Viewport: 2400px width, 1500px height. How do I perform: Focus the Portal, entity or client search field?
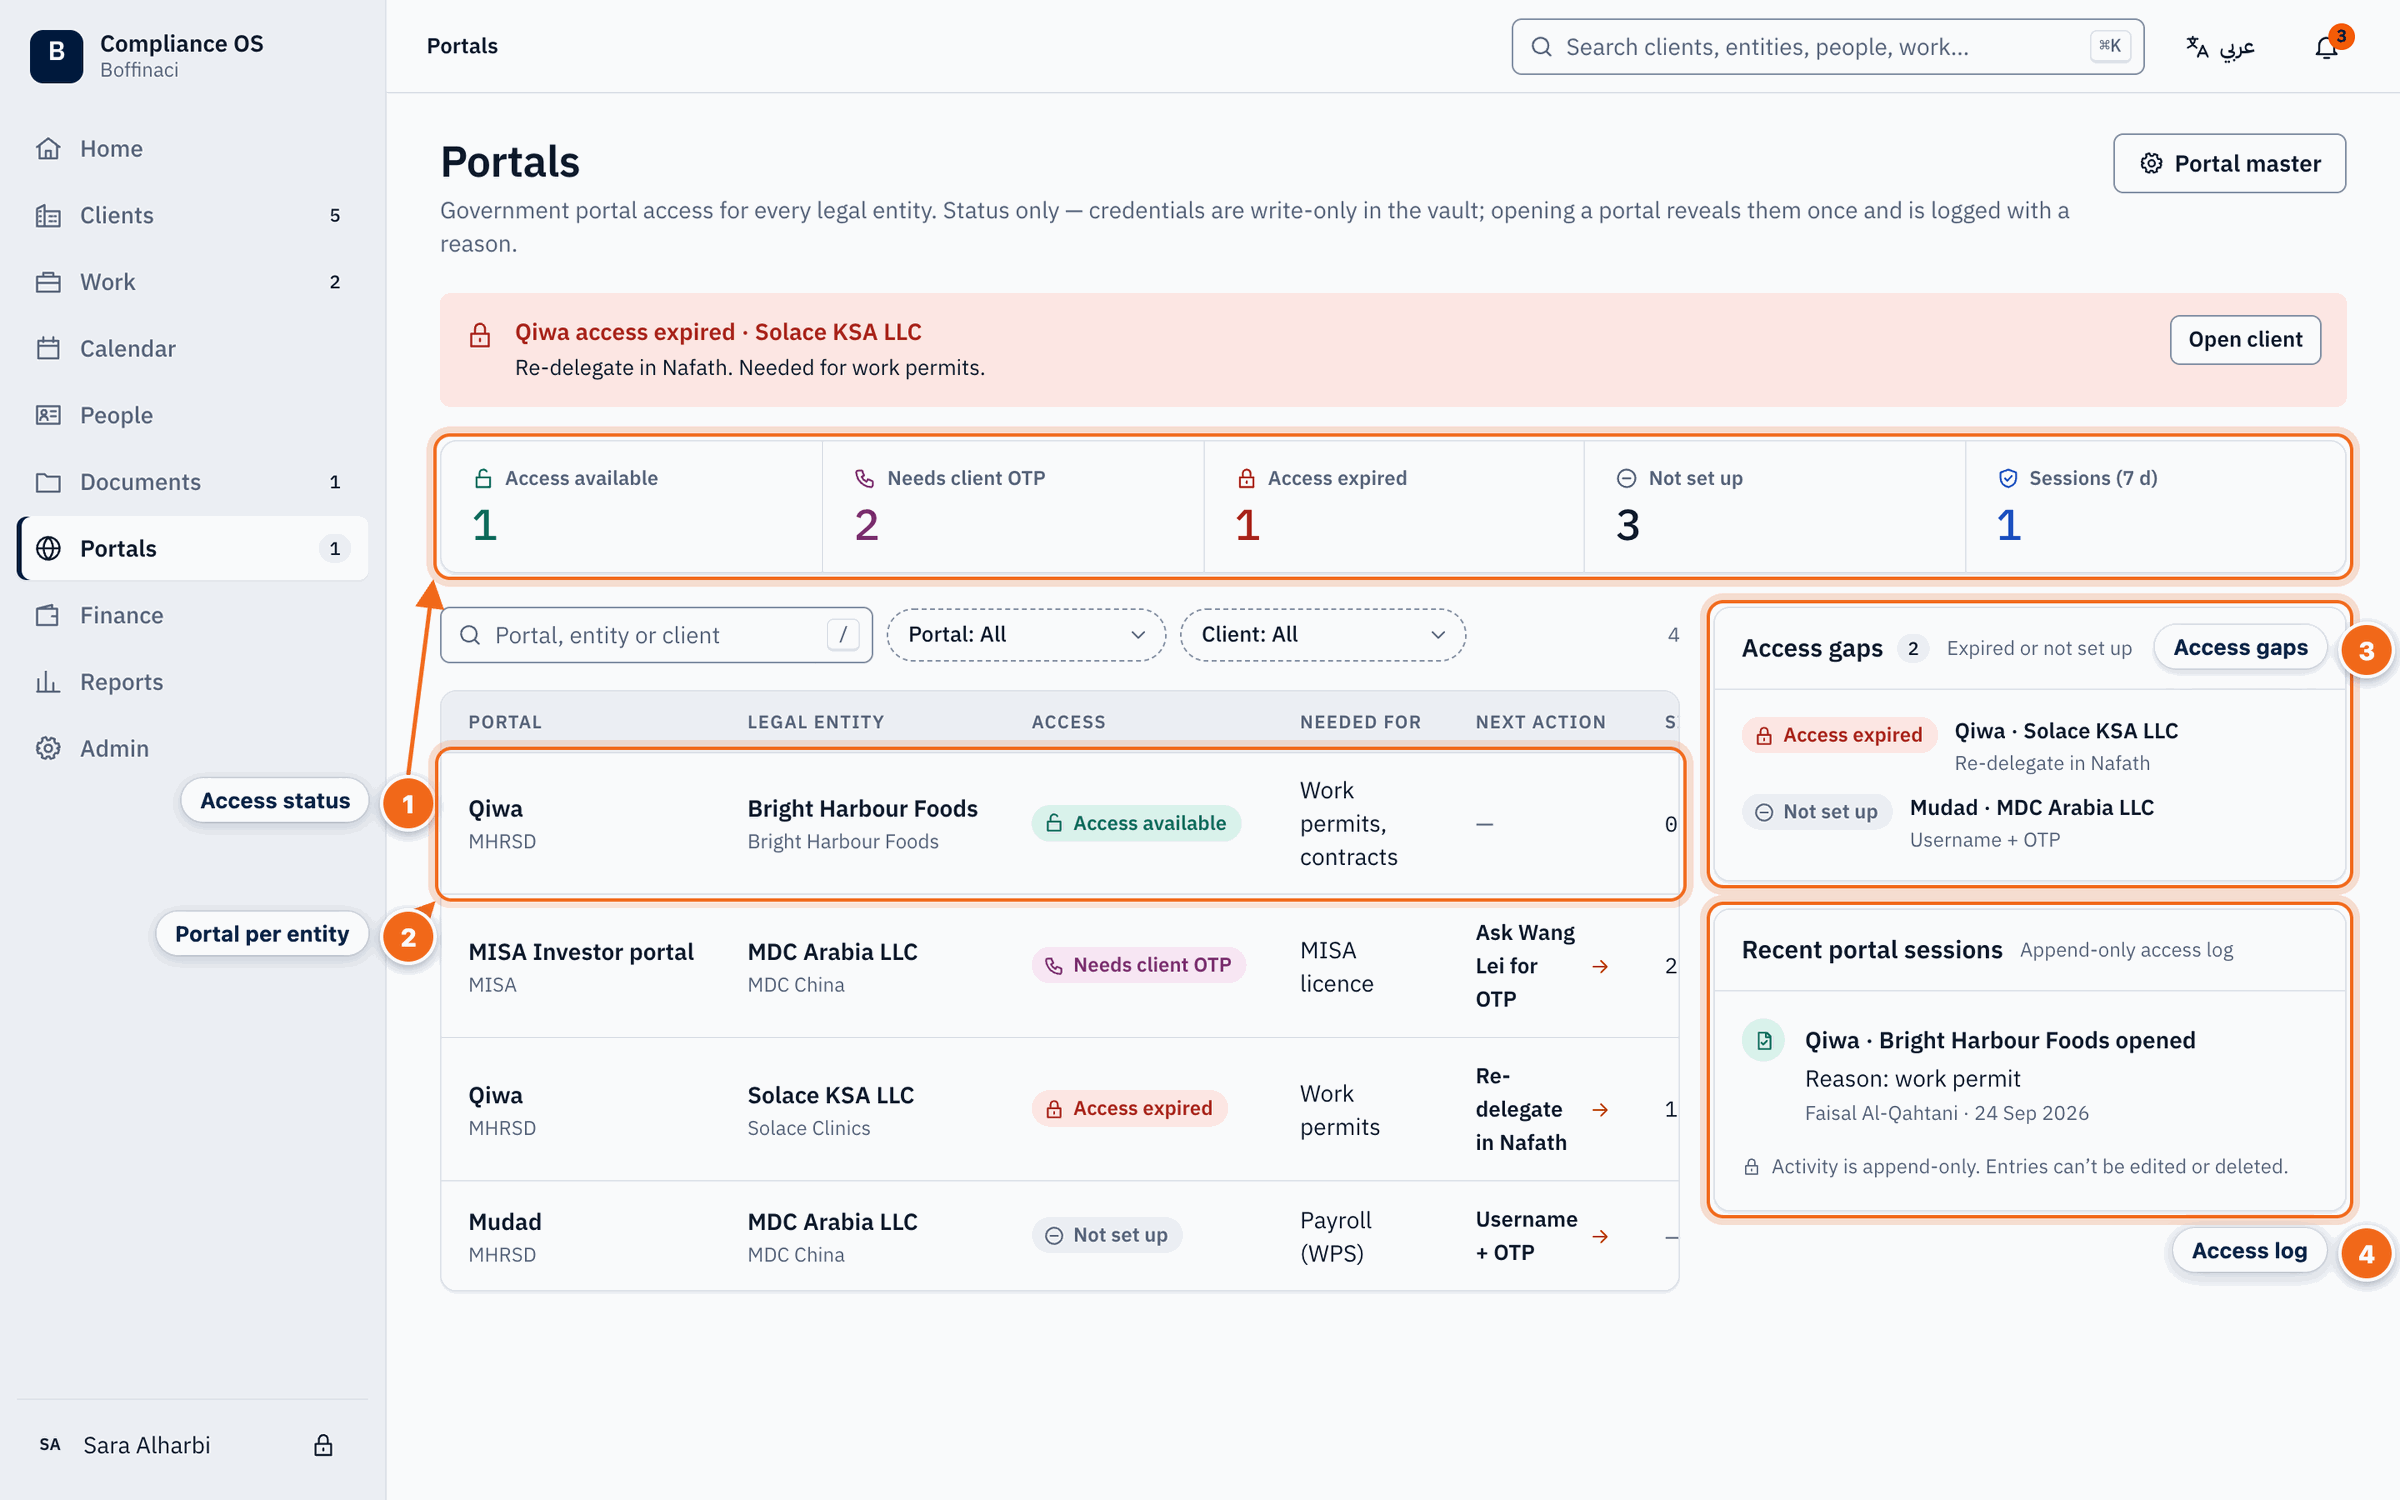656,635
